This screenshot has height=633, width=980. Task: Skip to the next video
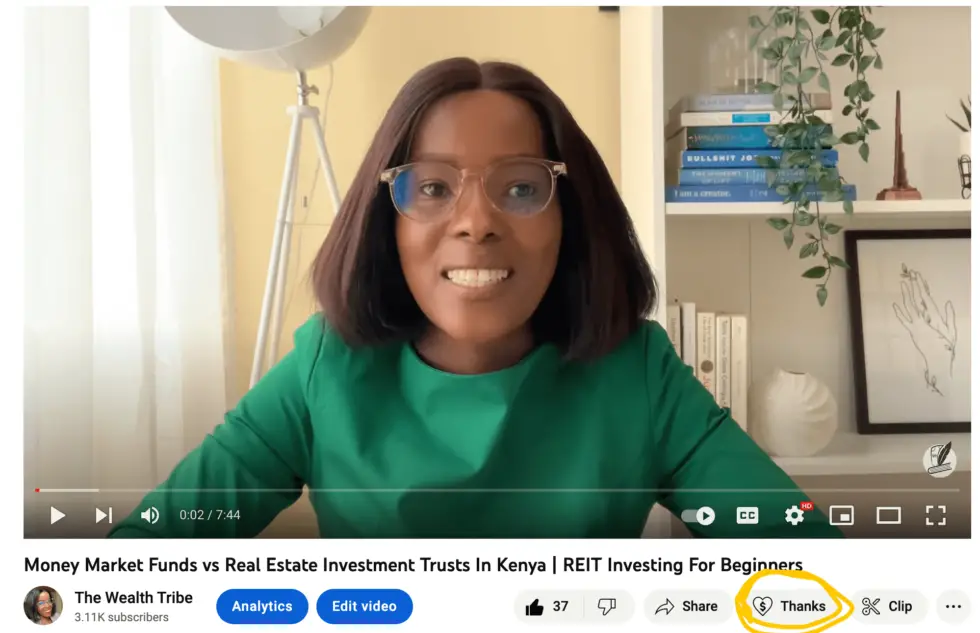point(104,516)
